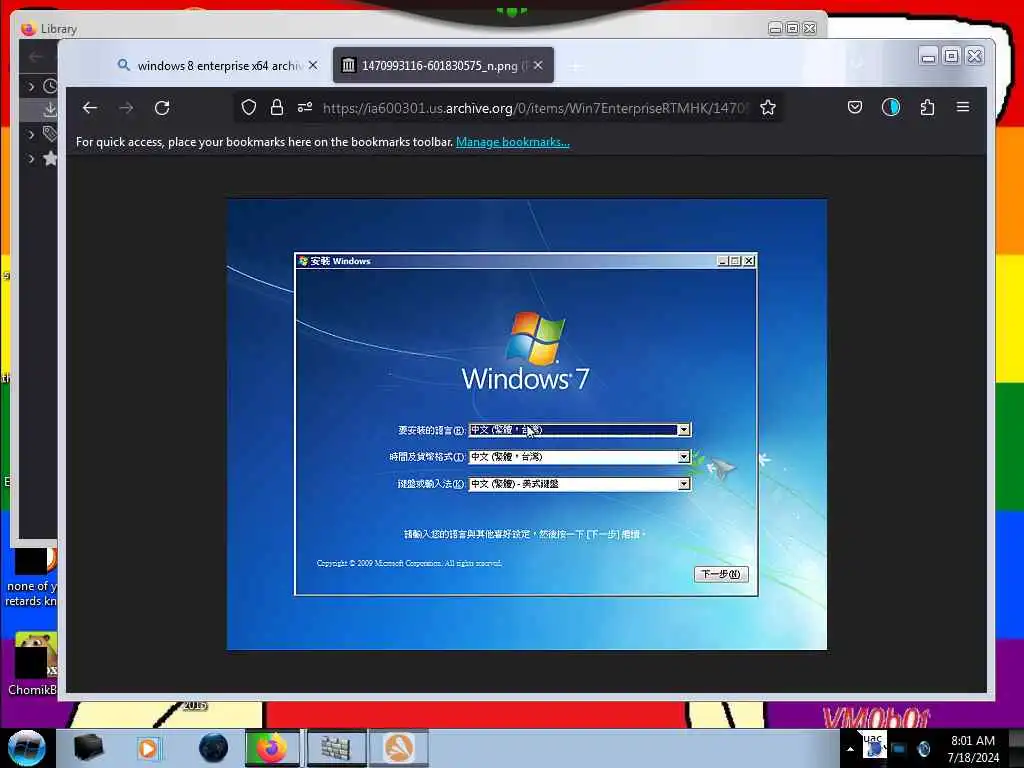
Task: Launch the media player taskbar icon
Action: 148,748
